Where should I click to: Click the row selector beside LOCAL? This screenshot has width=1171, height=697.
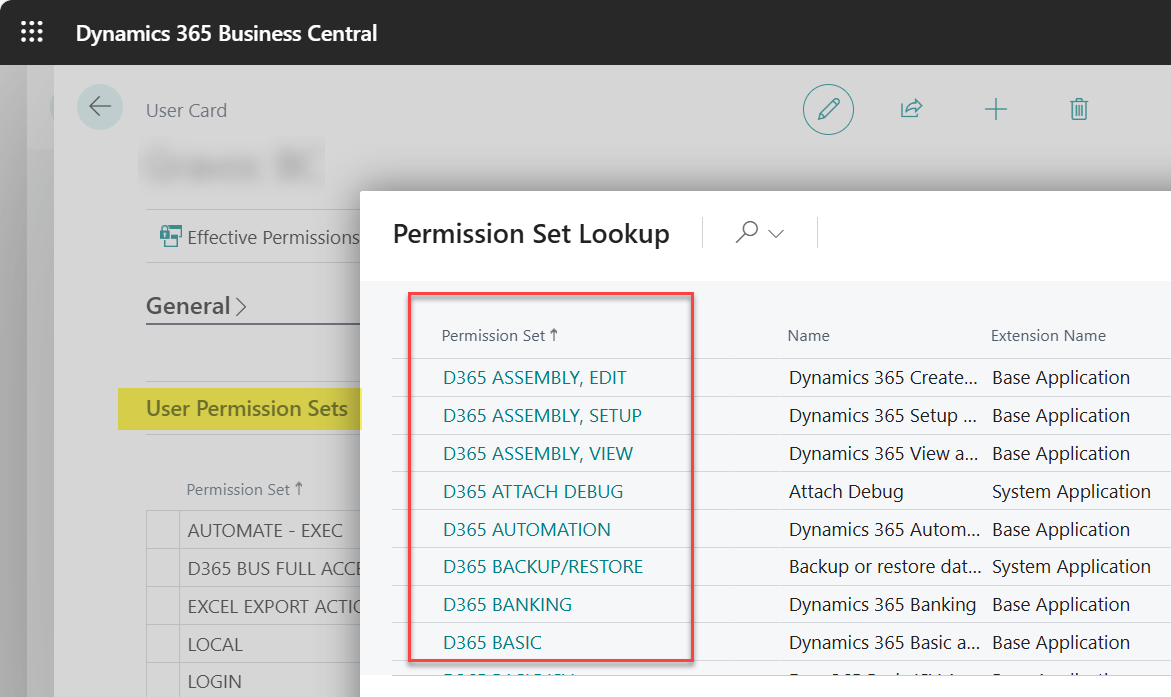pos(163,644)
